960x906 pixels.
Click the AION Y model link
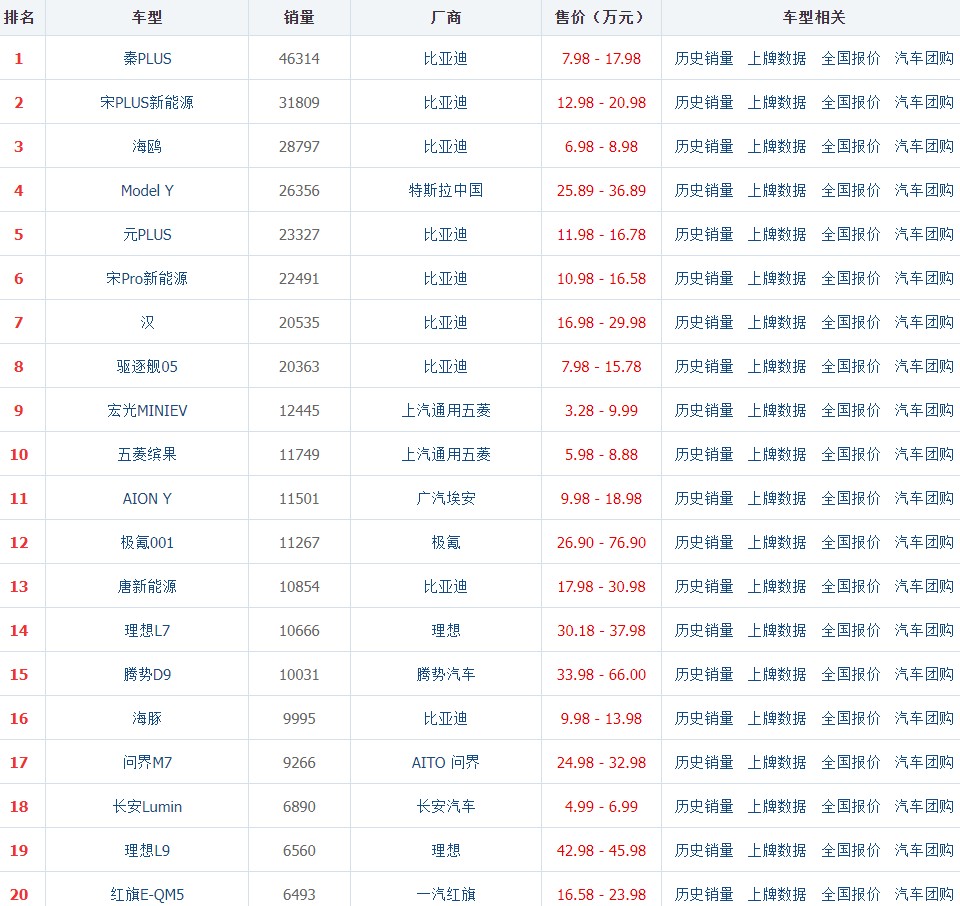[x=147, y=499]
